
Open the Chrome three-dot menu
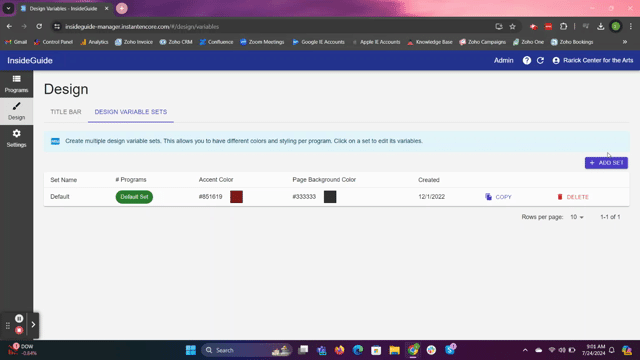click(631, 27)
